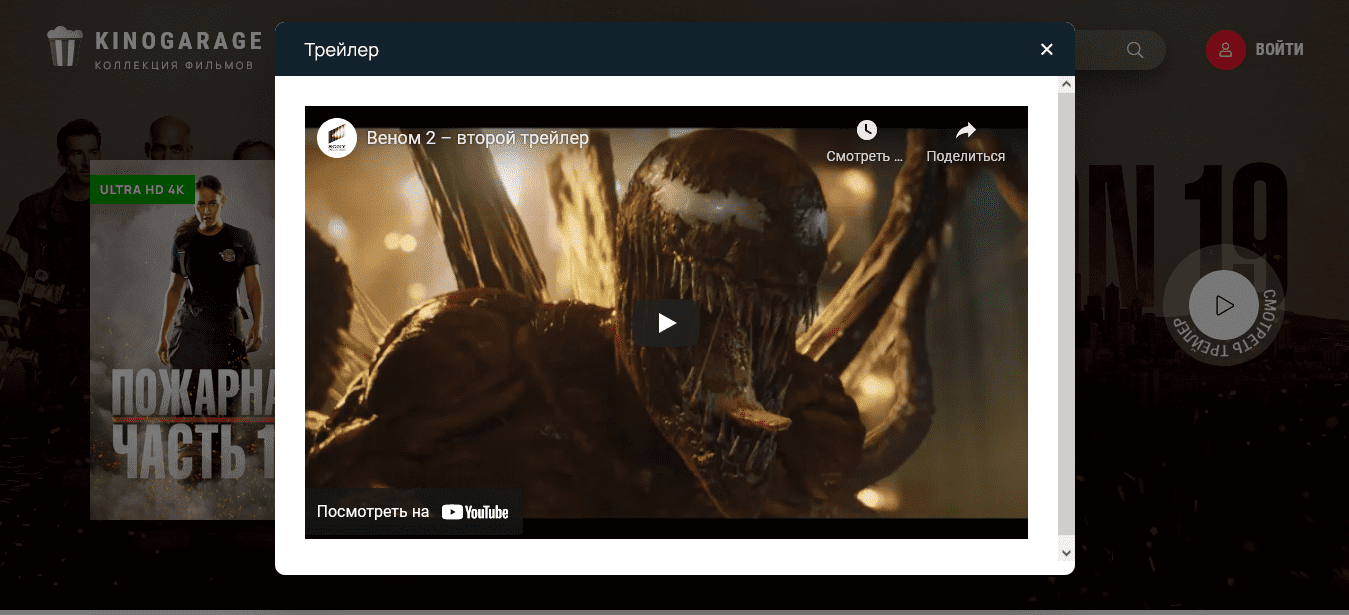Click the Sony channel avatar icon
This screenshot has height=615, width=1349.
pyautogui.click(x=337, y=138)
